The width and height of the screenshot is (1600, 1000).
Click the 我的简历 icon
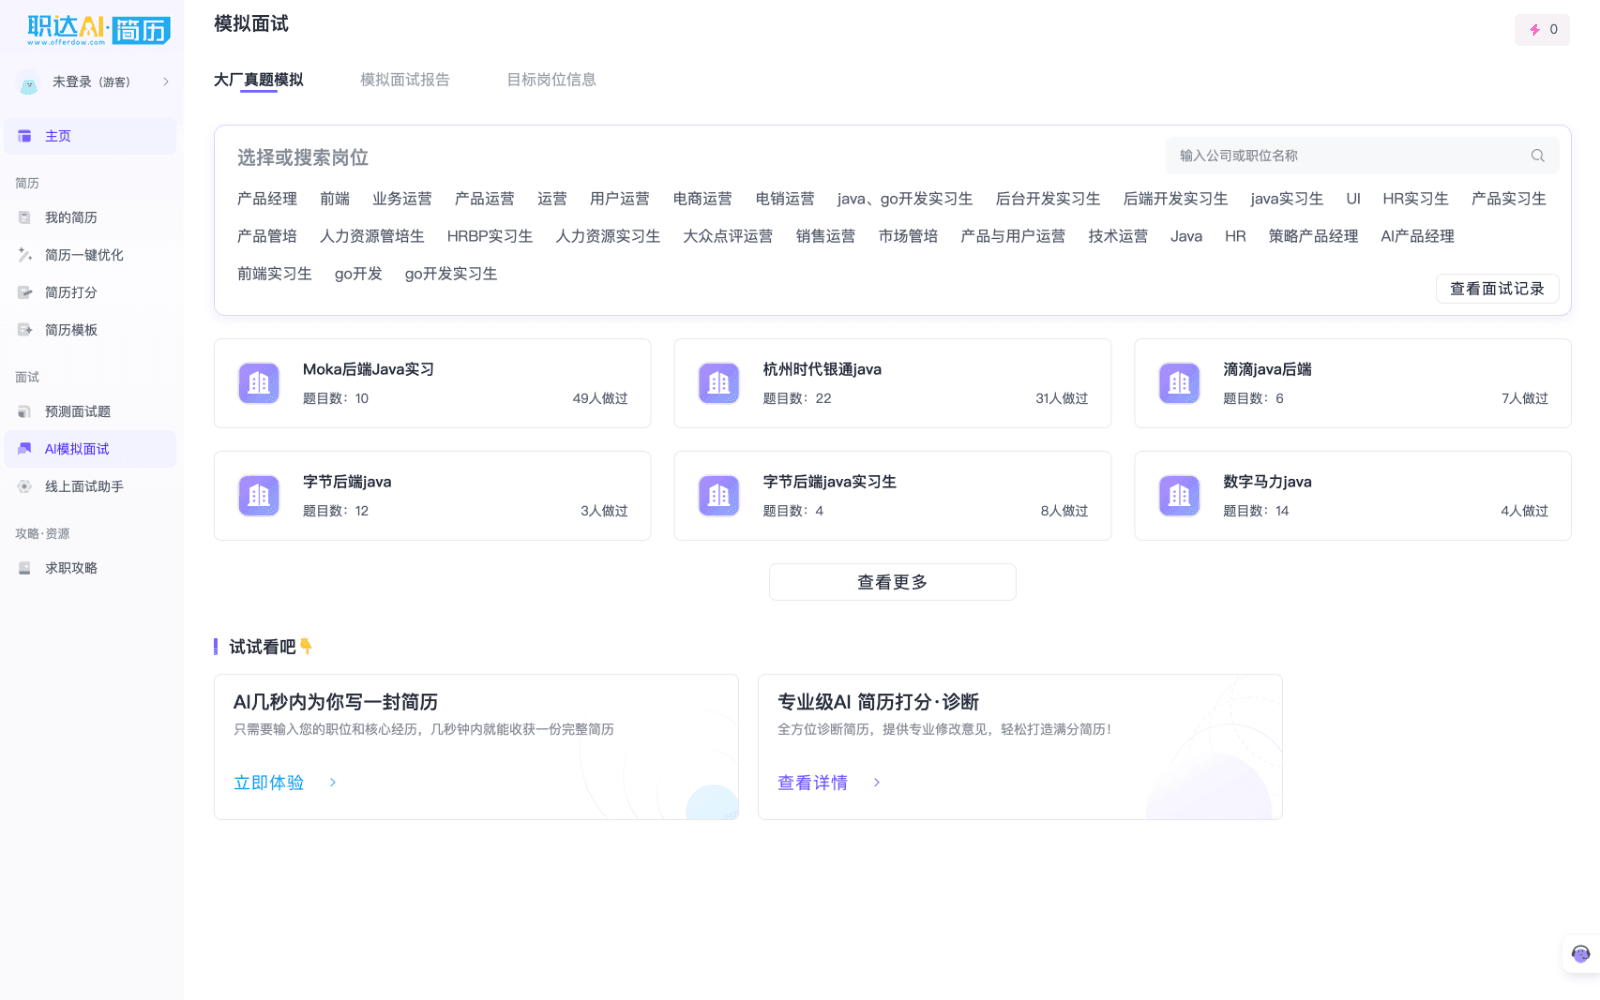click(x=25, y=217)
